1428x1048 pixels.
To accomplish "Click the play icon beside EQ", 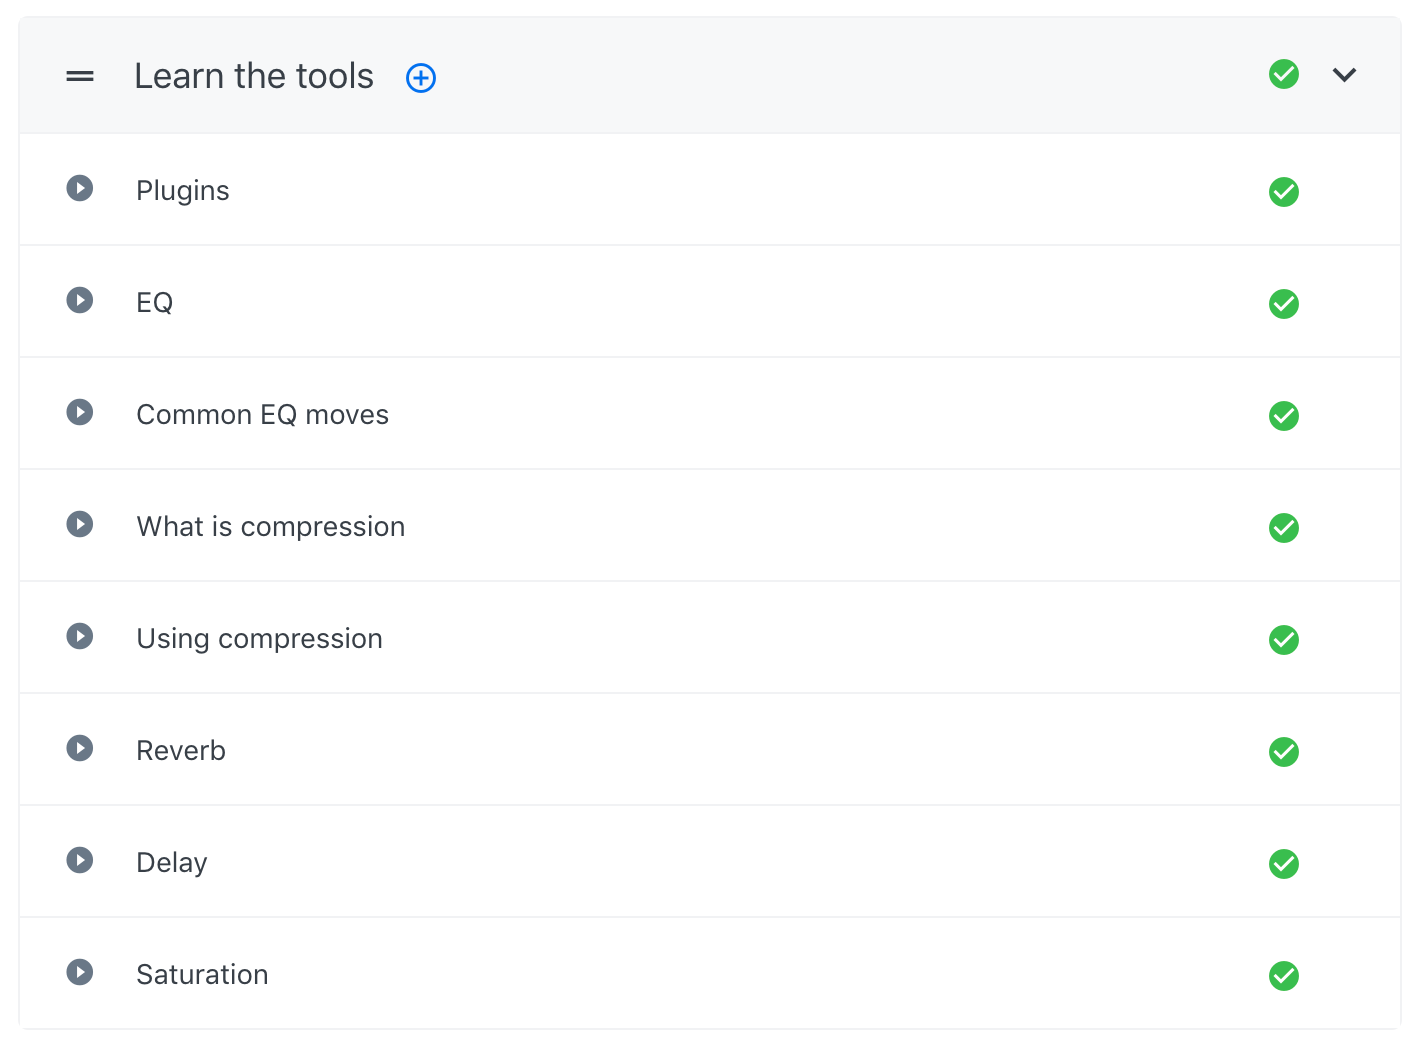I will click(x=80, y=300).
